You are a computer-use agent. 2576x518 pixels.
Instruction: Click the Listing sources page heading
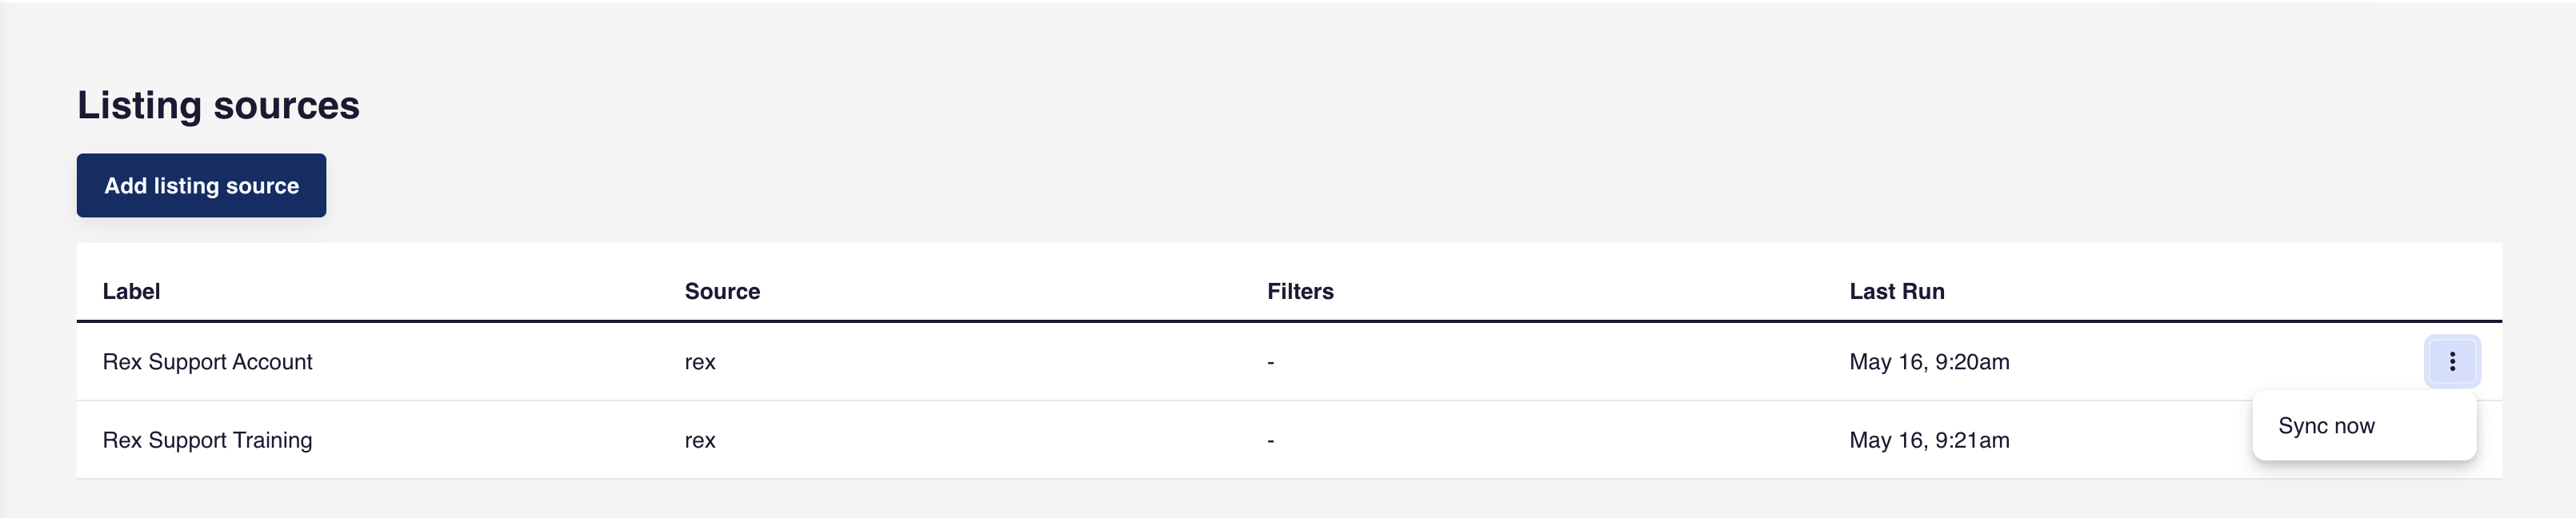(218, 104)
